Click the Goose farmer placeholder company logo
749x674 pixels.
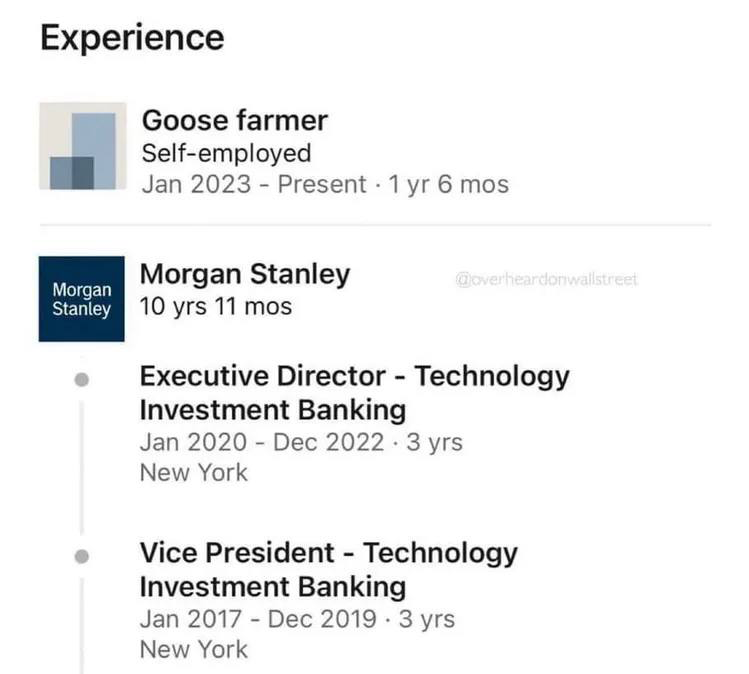pos(82,146)
